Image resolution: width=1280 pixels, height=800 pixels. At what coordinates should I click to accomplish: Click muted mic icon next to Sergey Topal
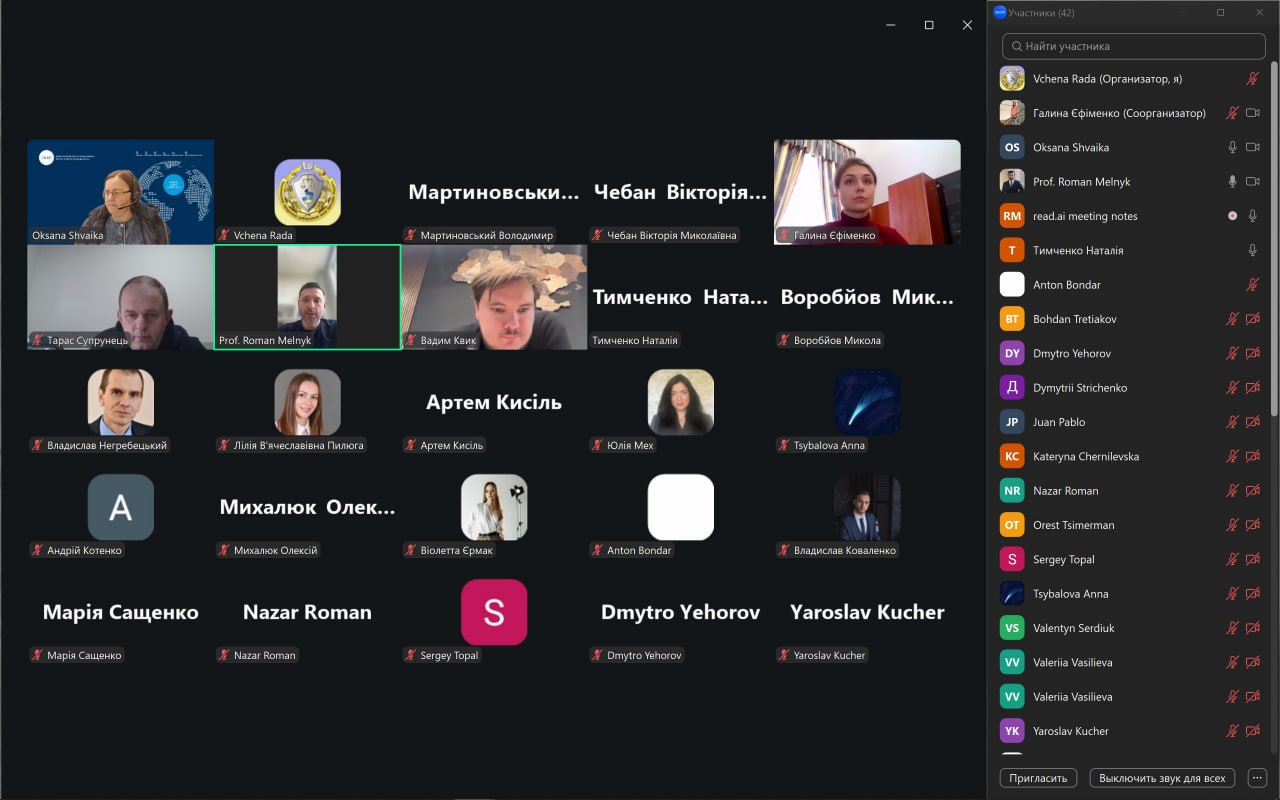click(x=1233, y=559)
